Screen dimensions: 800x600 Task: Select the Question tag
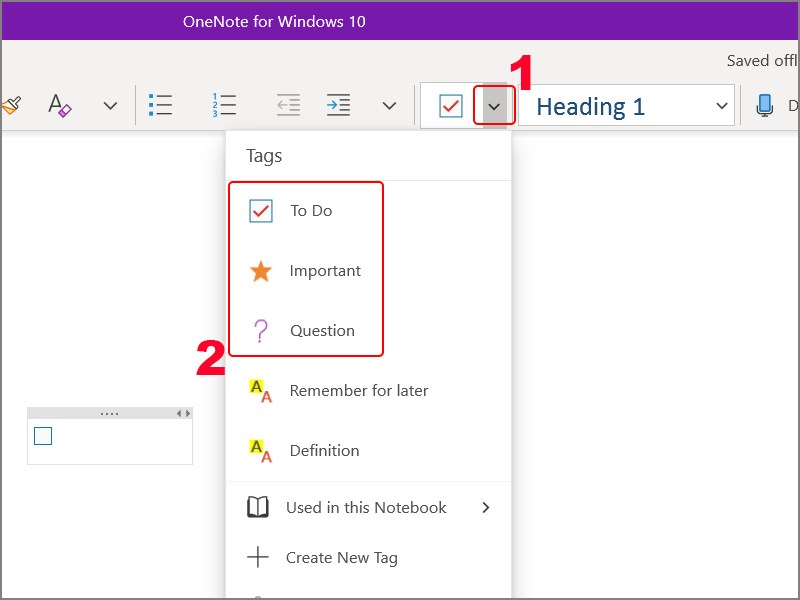(x=368, y=331)
